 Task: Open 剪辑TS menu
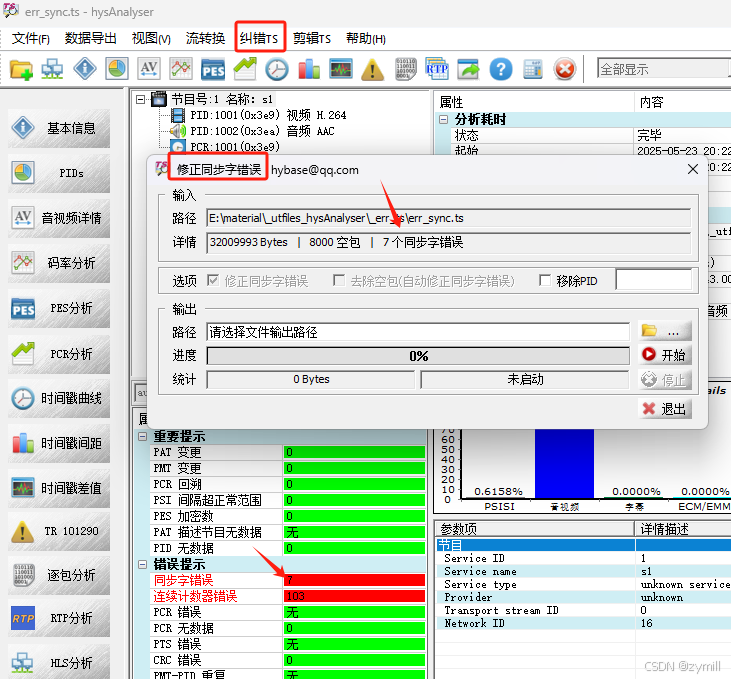tap(312, 38)
